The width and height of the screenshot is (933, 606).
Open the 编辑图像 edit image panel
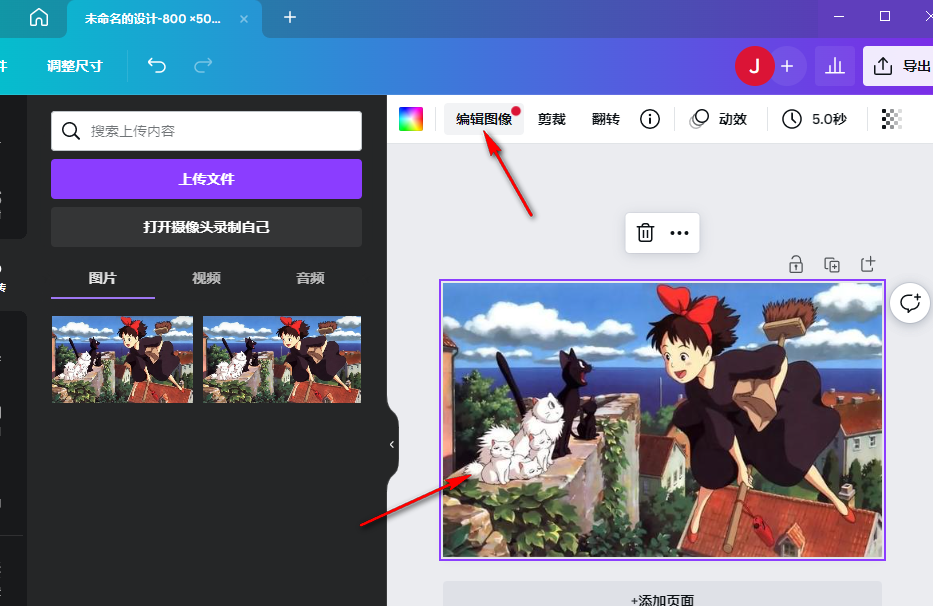pyautogui.click(x=485, y=118)
